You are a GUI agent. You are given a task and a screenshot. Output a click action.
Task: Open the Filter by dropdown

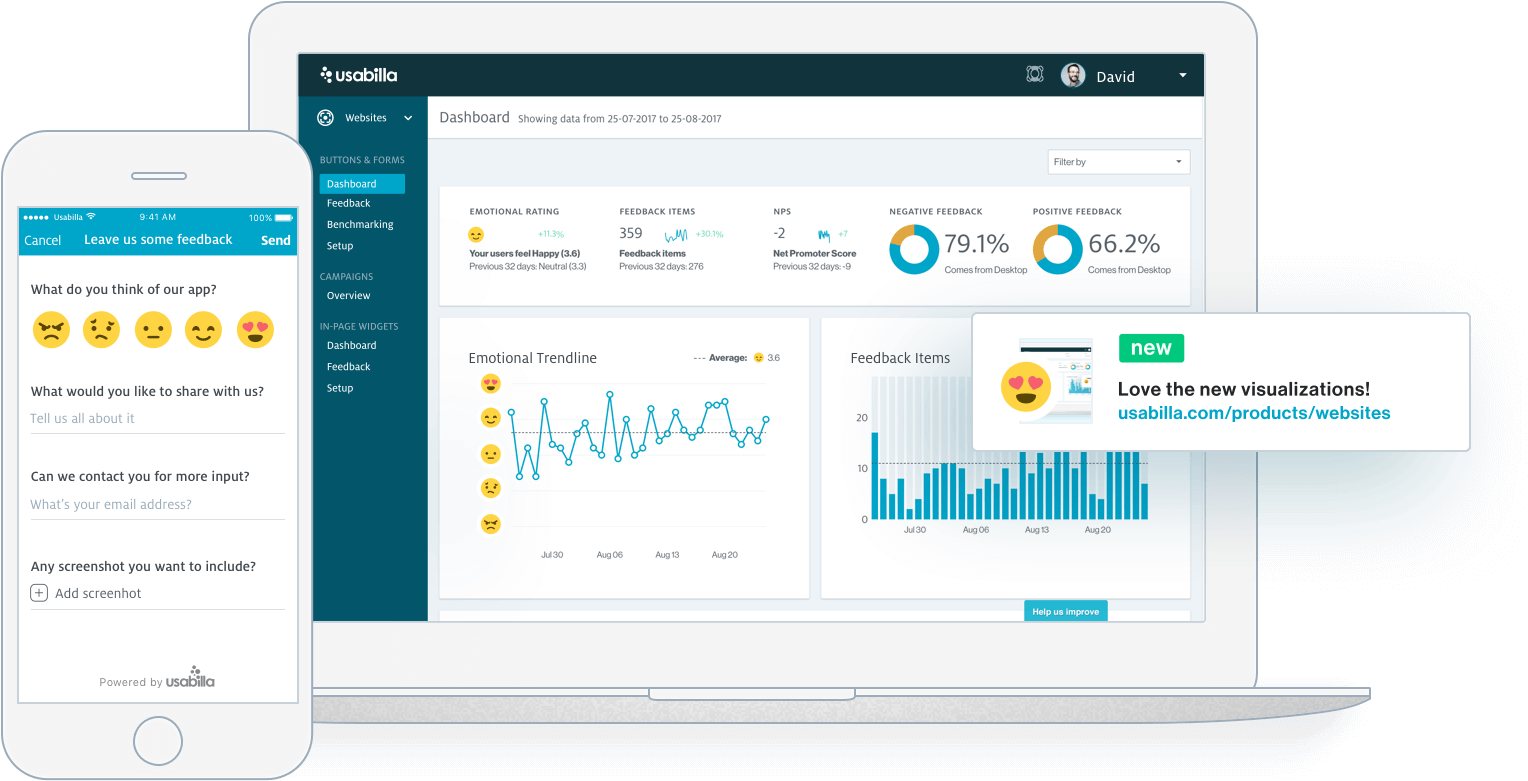[1118, 161]
